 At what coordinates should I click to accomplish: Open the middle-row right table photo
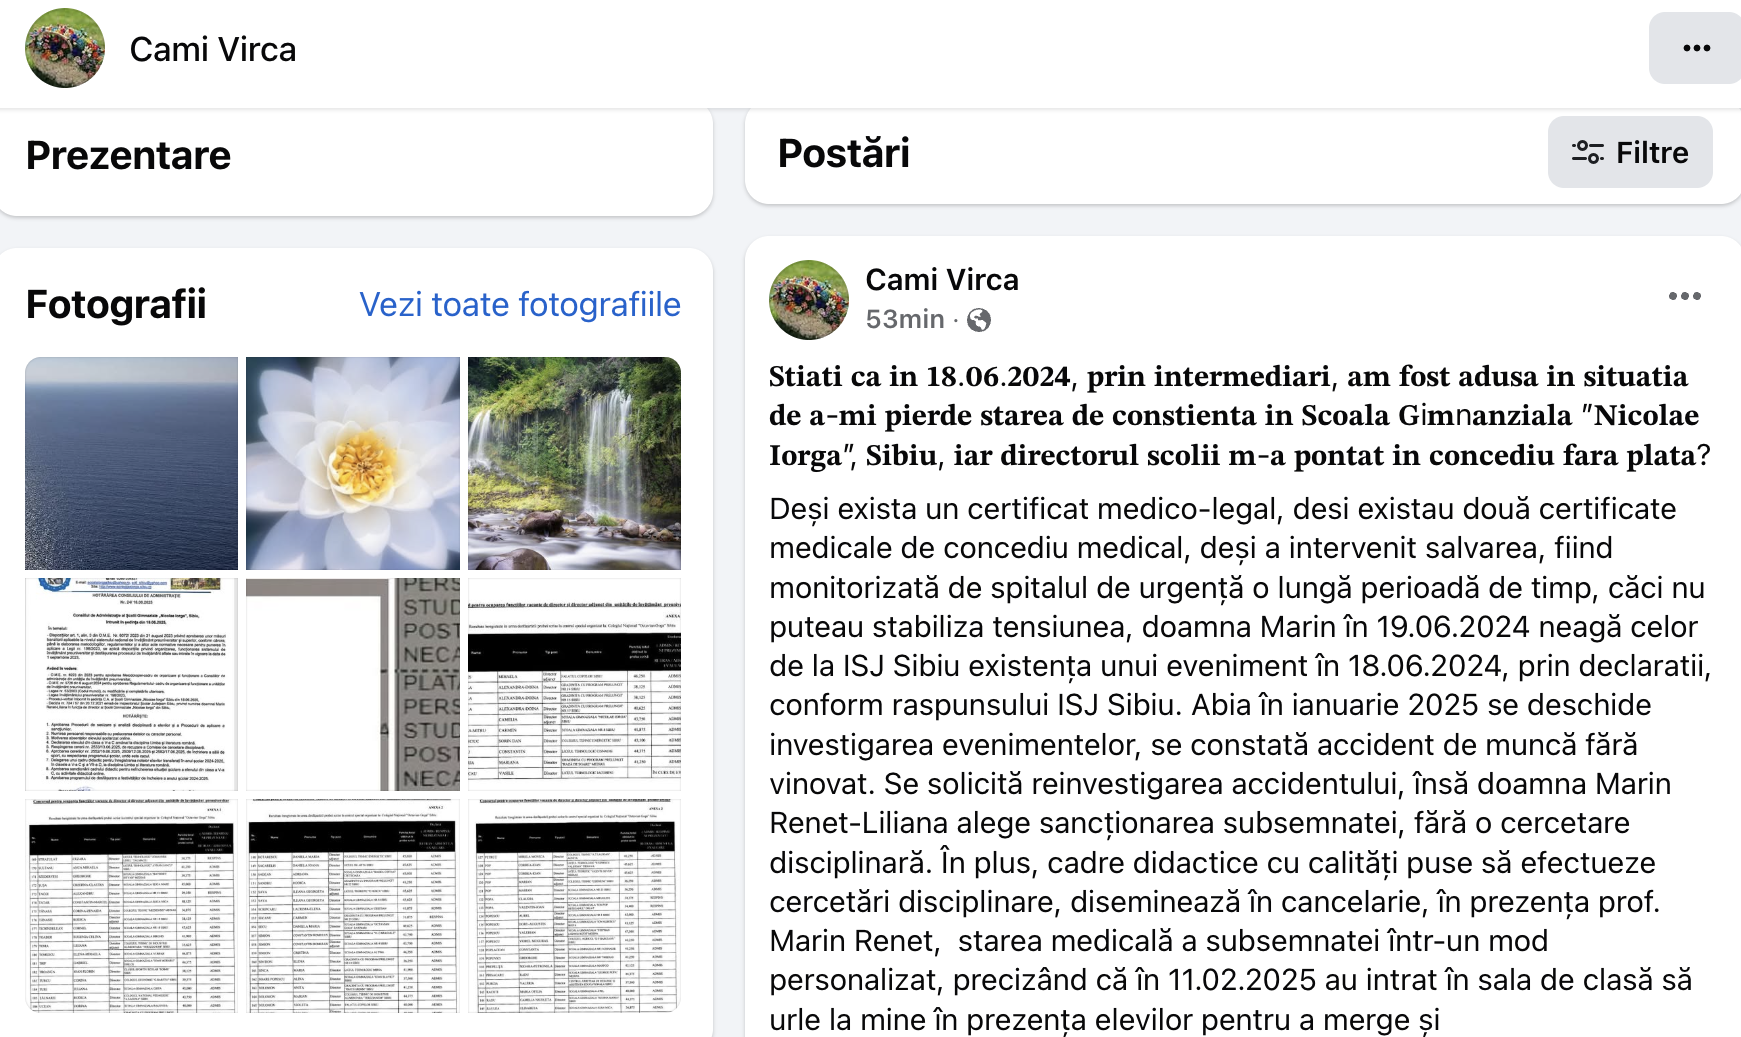coord(574,684)
